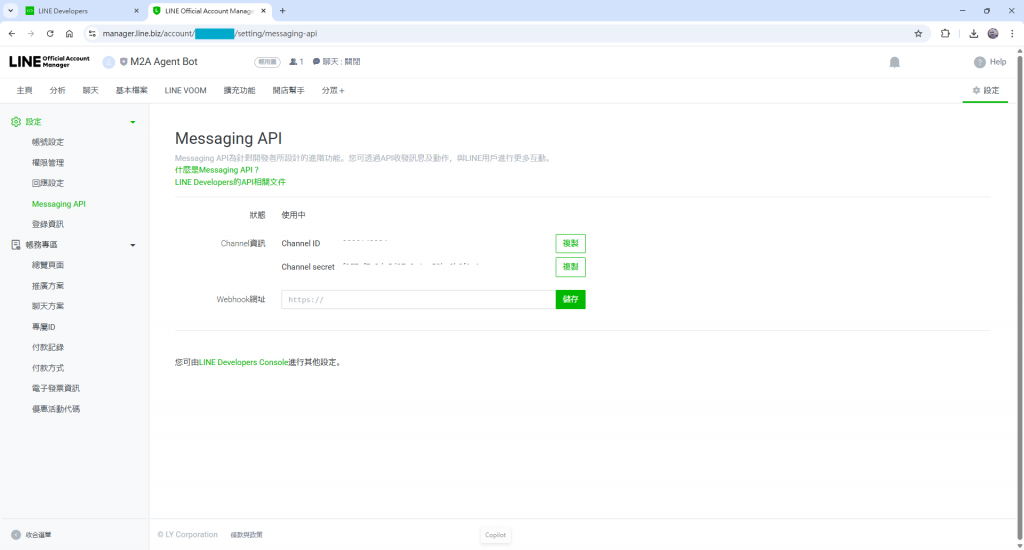This screenshot has height=550, width=1024.
Task: Open 分析 analytics tab
Action: [x=57, y=90]
